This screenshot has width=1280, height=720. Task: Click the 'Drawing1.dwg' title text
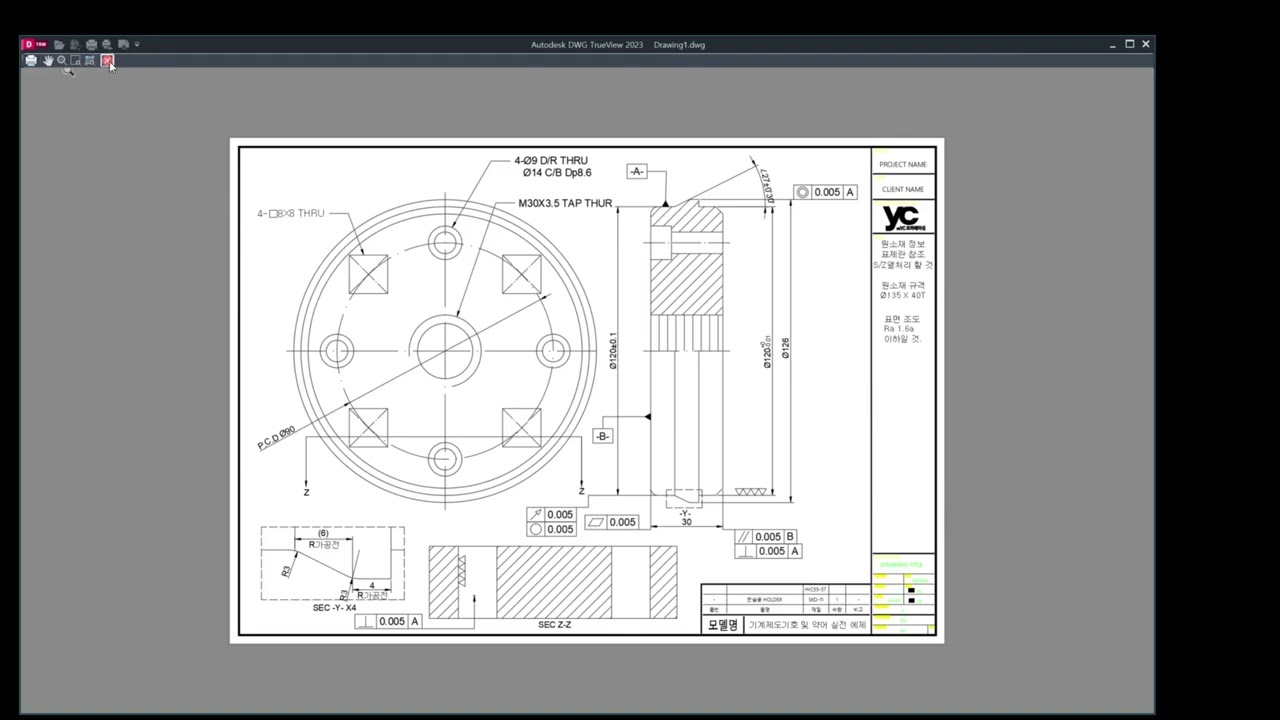[679, 44]
